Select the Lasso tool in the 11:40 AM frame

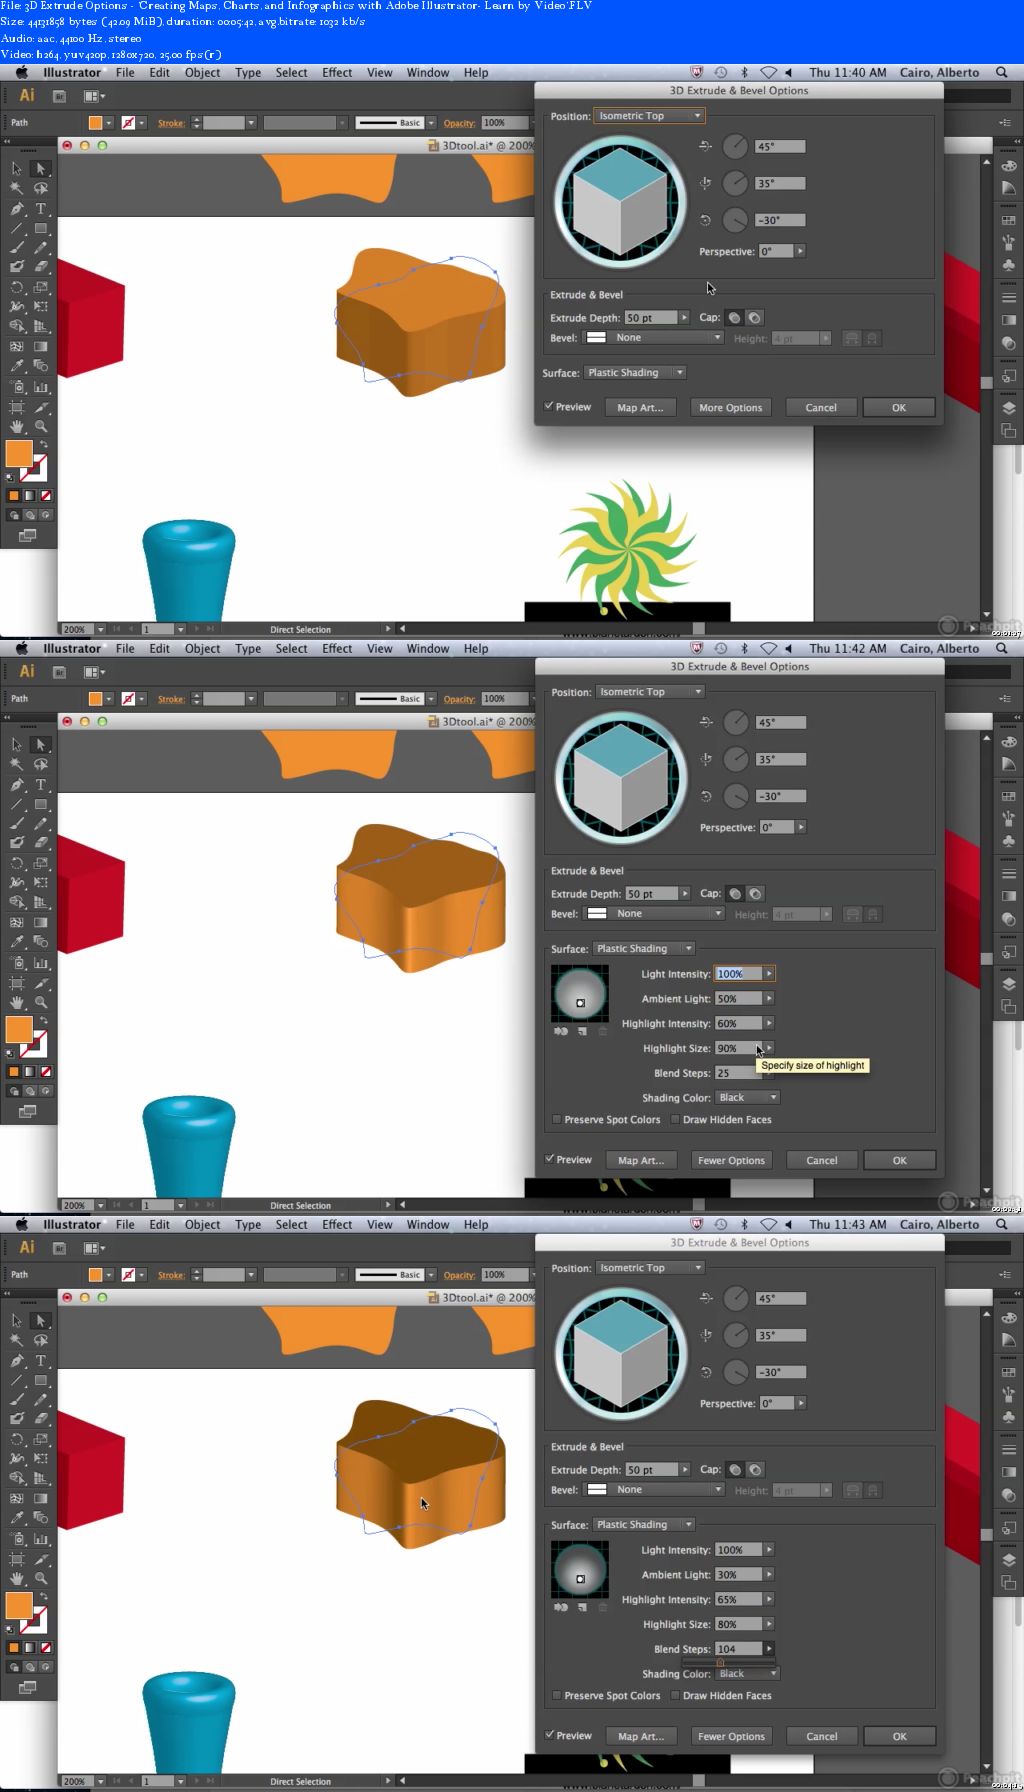41,189
